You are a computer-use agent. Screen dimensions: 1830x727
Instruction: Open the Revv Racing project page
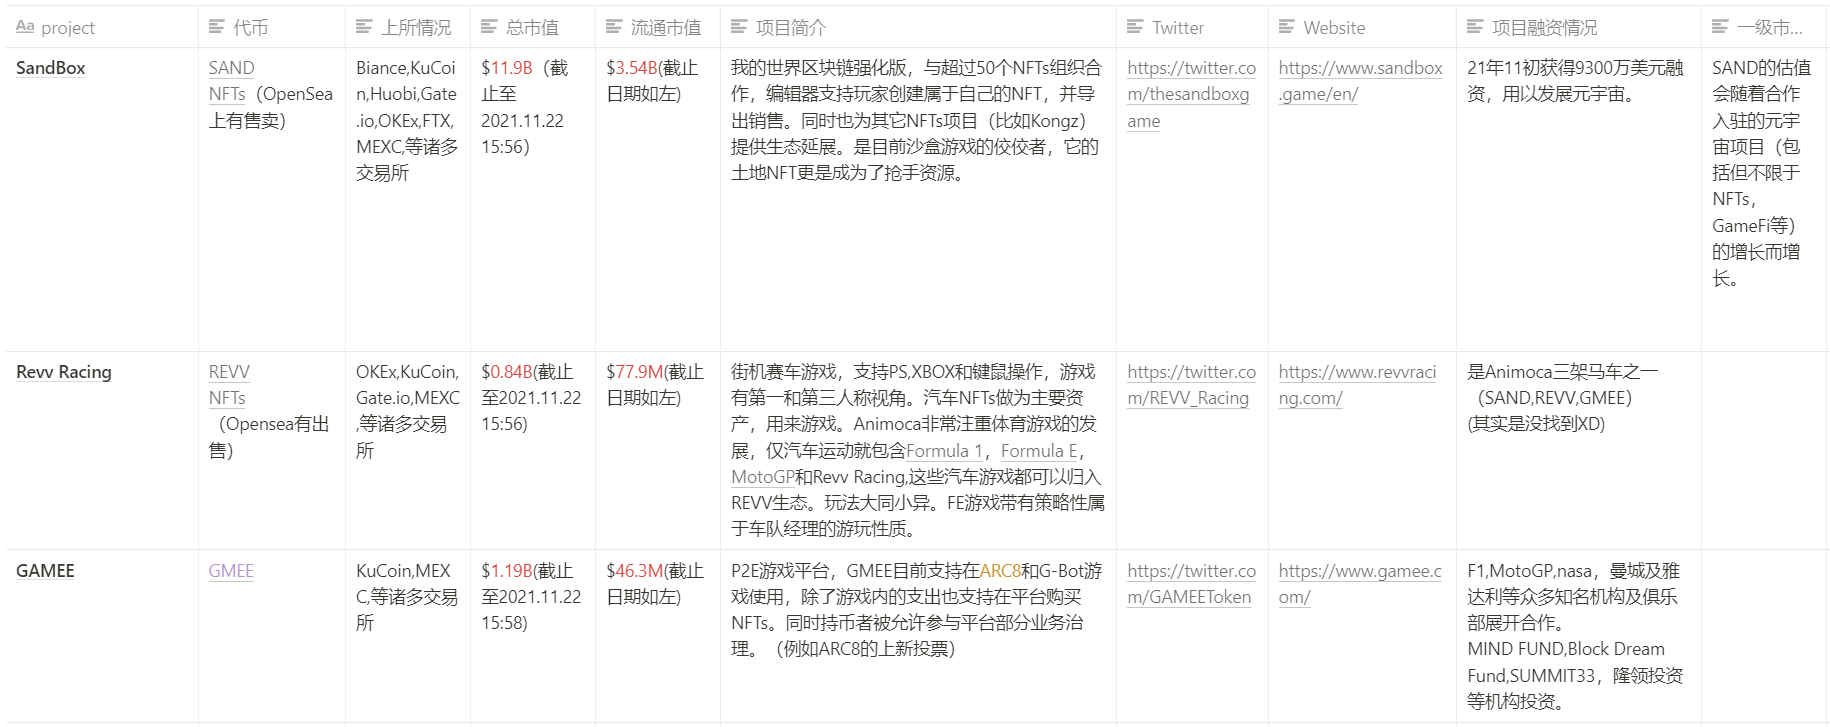pyautogui.click(x=64, y=372)
